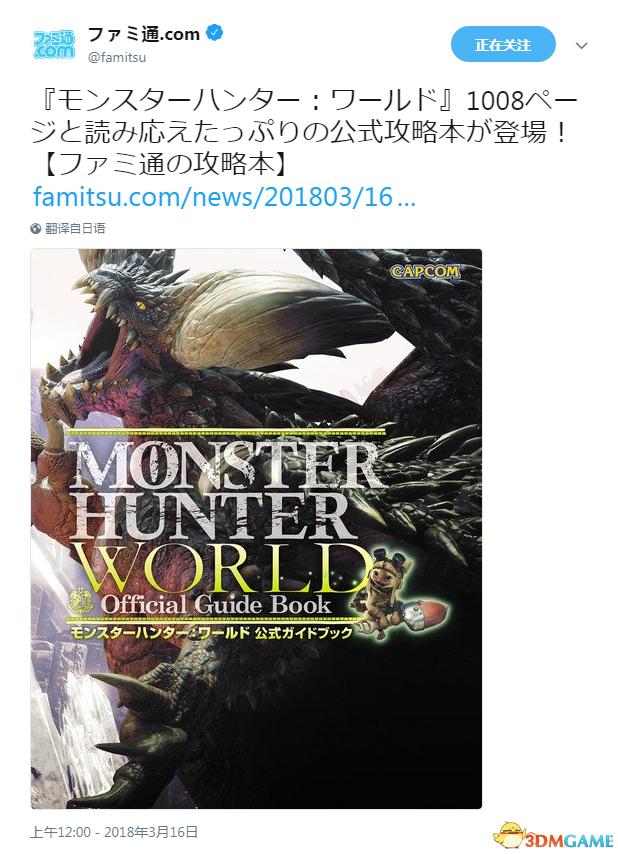Click the blue verified badge

tap(215, 34)
